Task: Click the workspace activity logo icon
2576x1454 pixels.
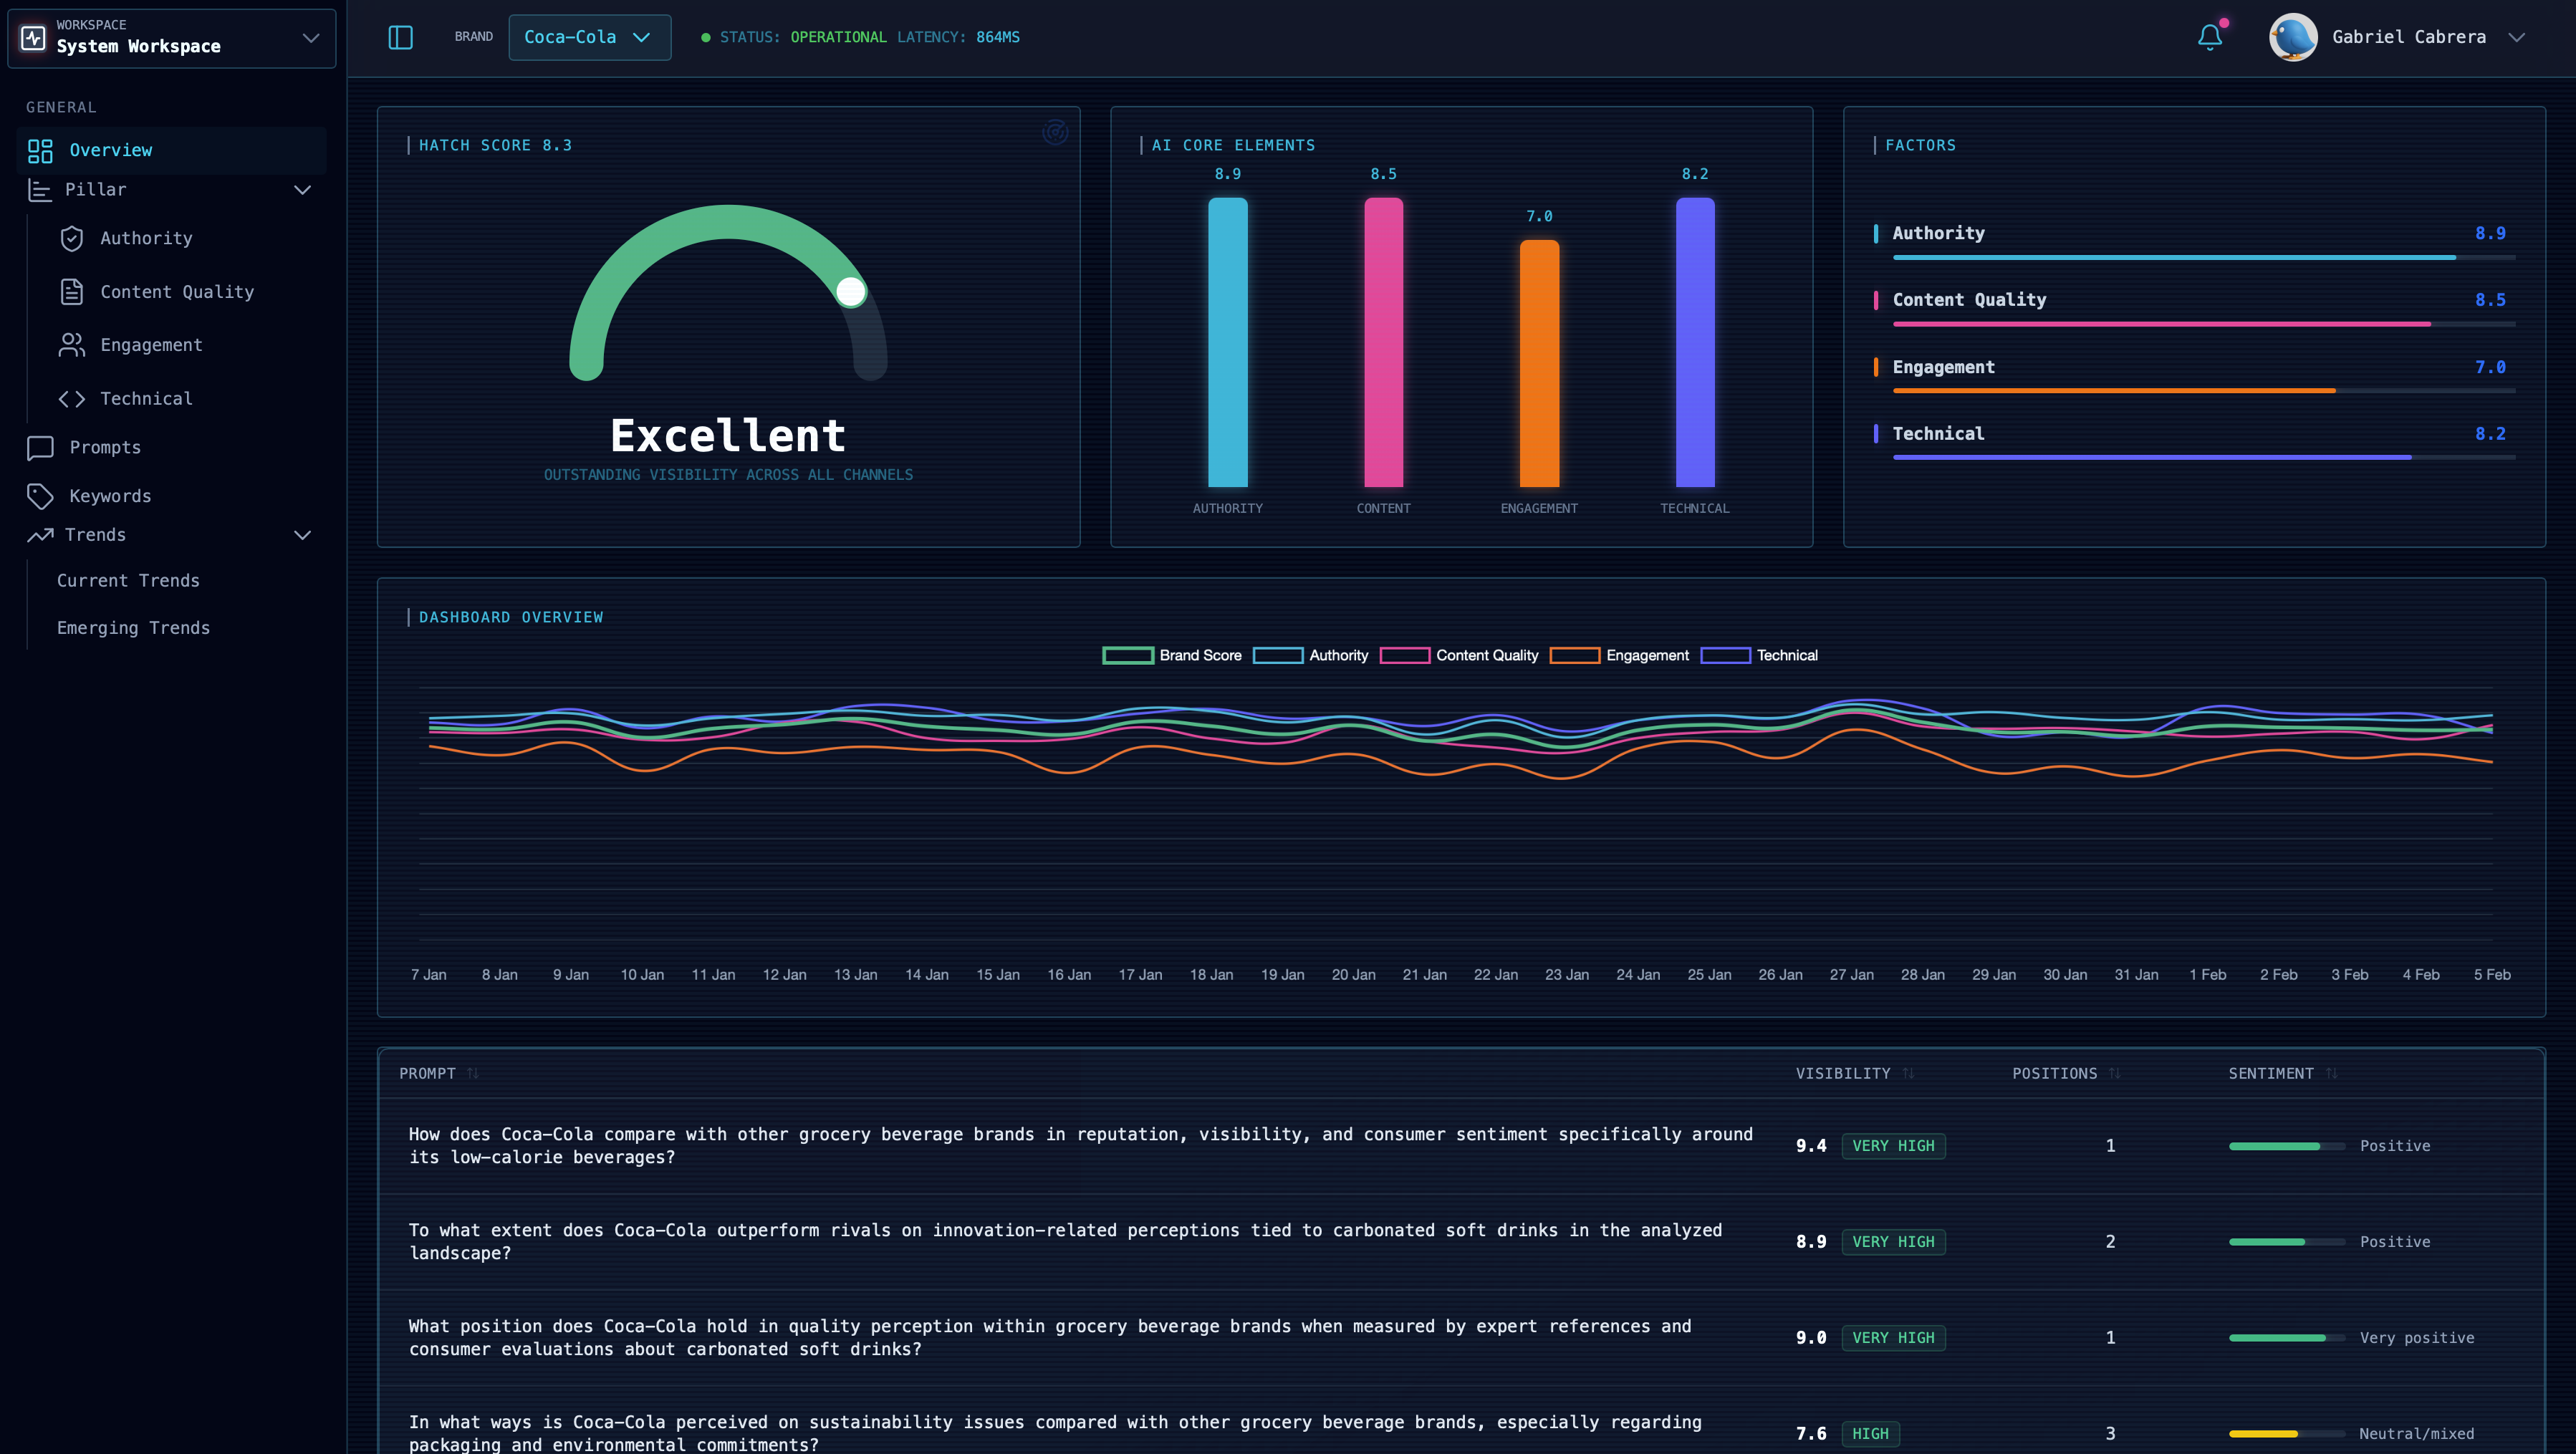Action: pos(33,38)
